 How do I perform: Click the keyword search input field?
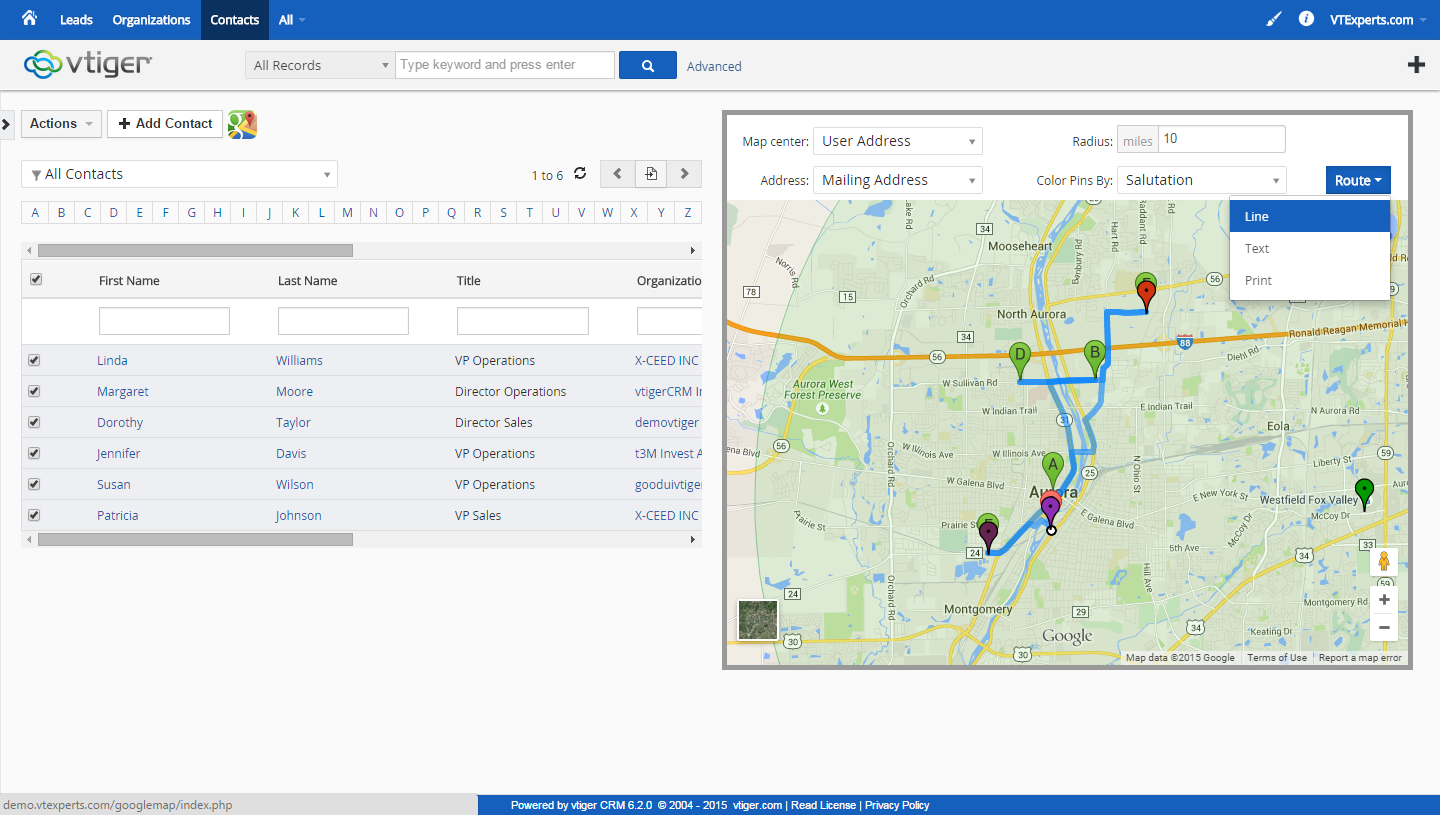tap(505, 65)
